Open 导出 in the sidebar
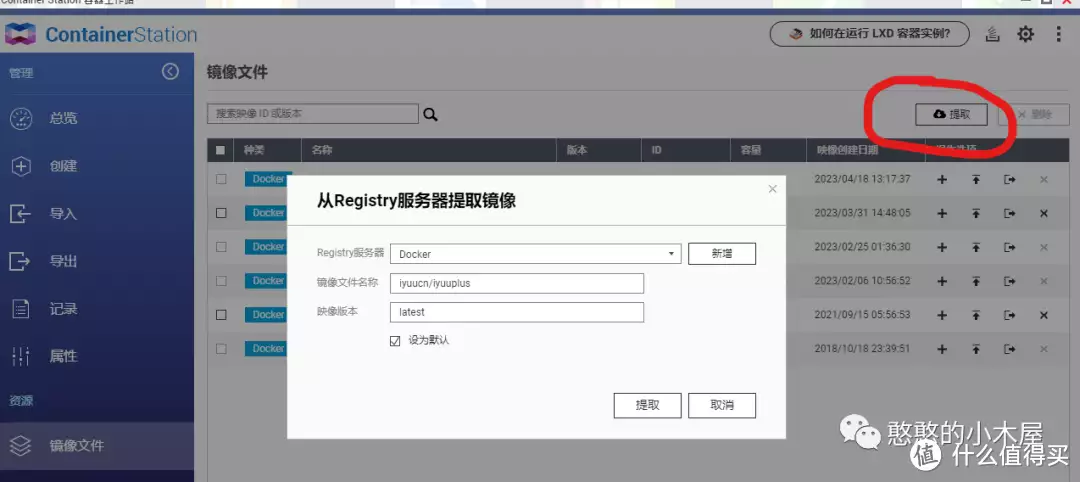The height and width of the screenshot is (482, 1080). coord(96,261)
